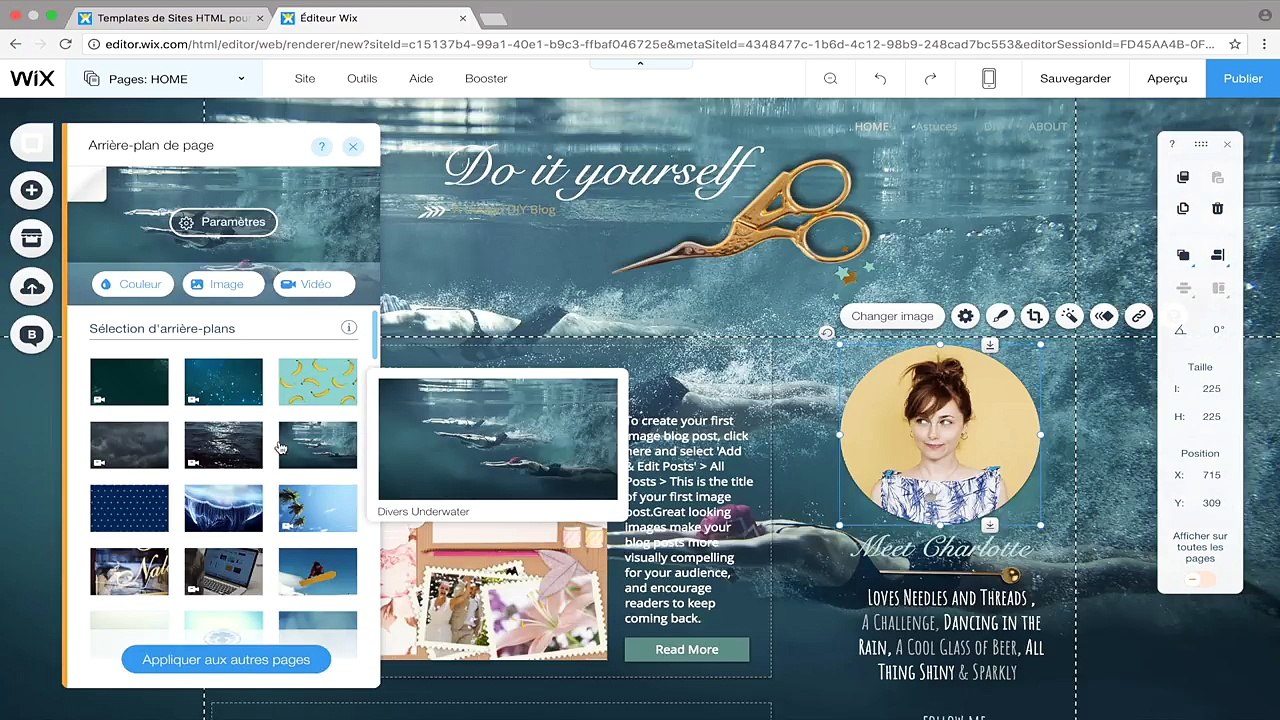1280x720 pixels.
Task: Open help in background panel
Action: click(x=321, y=146)
